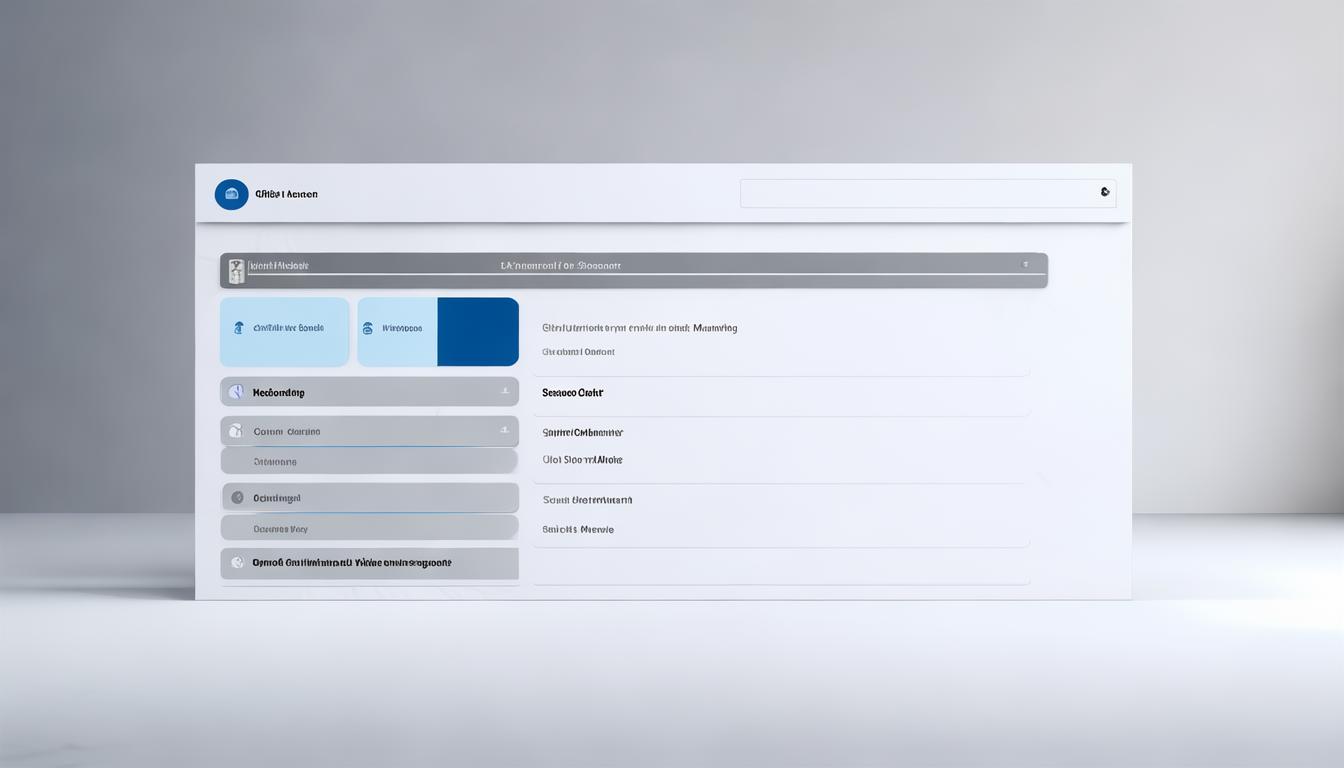The image size is (1344, 768).
Task: Click the icon on the second light-blue card
Action: [367, 328]
